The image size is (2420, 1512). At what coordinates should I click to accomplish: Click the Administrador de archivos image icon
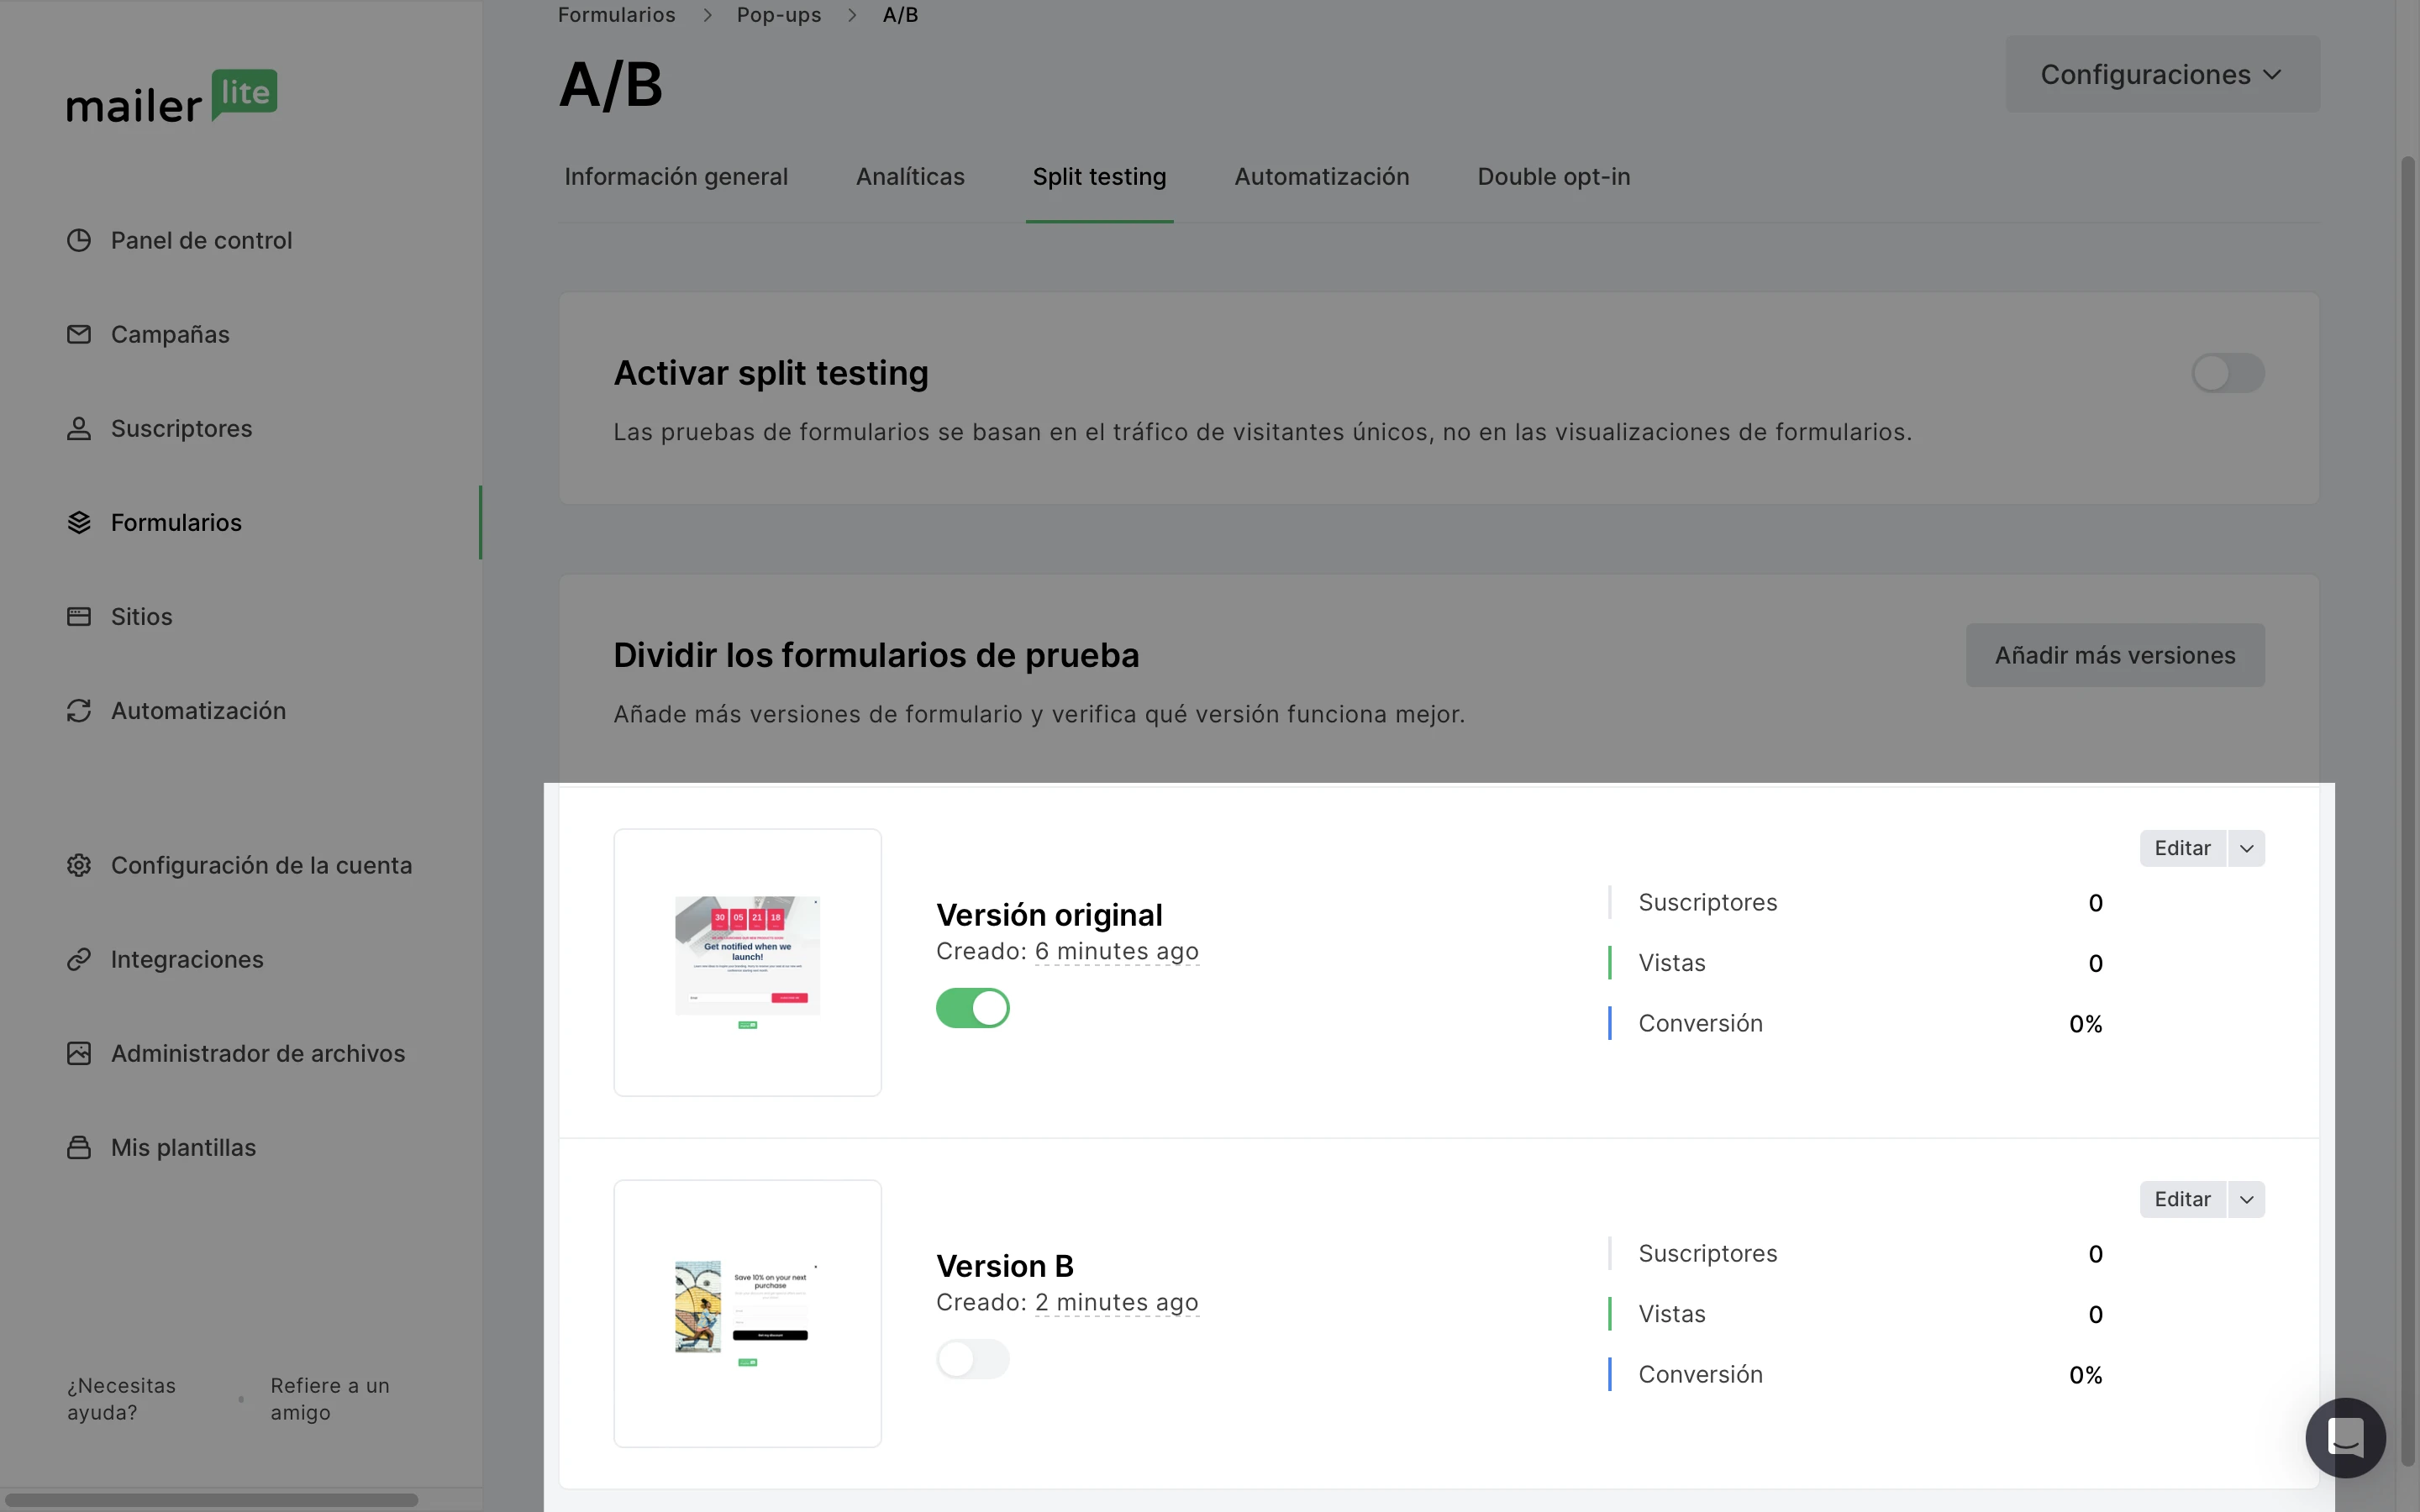pos(79,1053)
